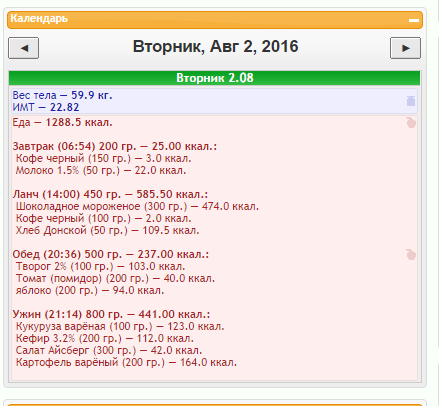Select the Завтрак (06:54) meal heading
This screenshot has width=439, height=406.
click(115, 146)
